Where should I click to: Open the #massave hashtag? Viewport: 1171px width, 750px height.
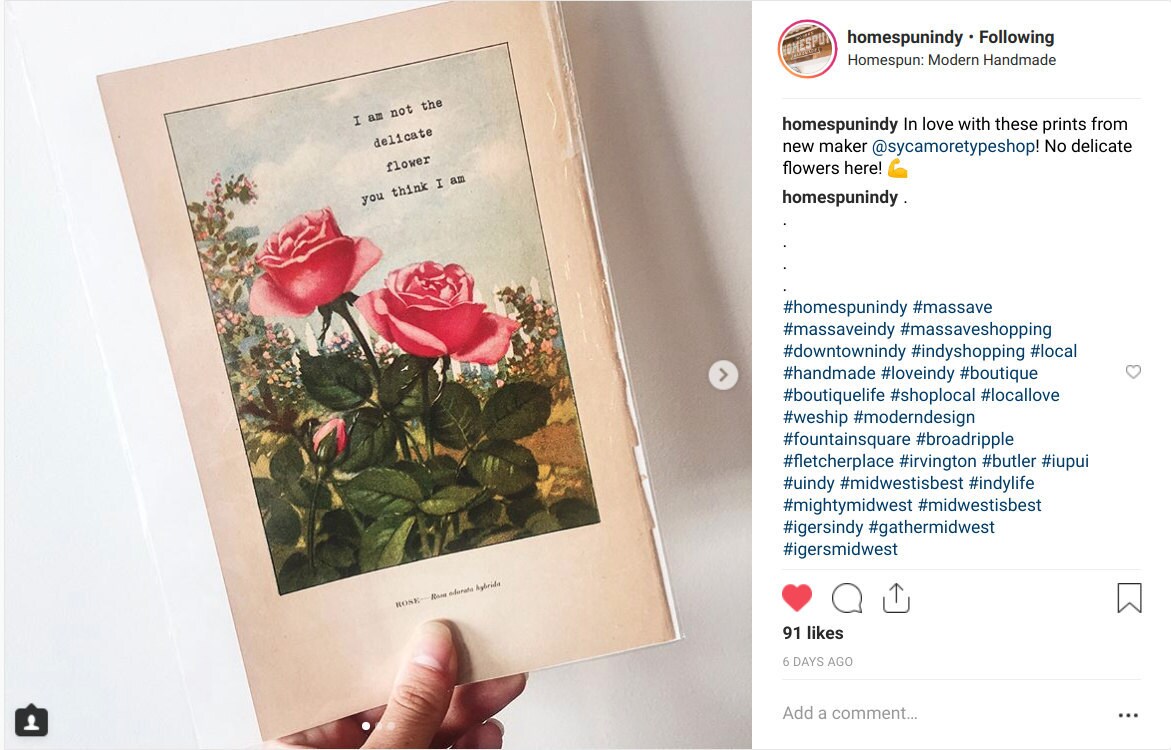coord(952,307)
